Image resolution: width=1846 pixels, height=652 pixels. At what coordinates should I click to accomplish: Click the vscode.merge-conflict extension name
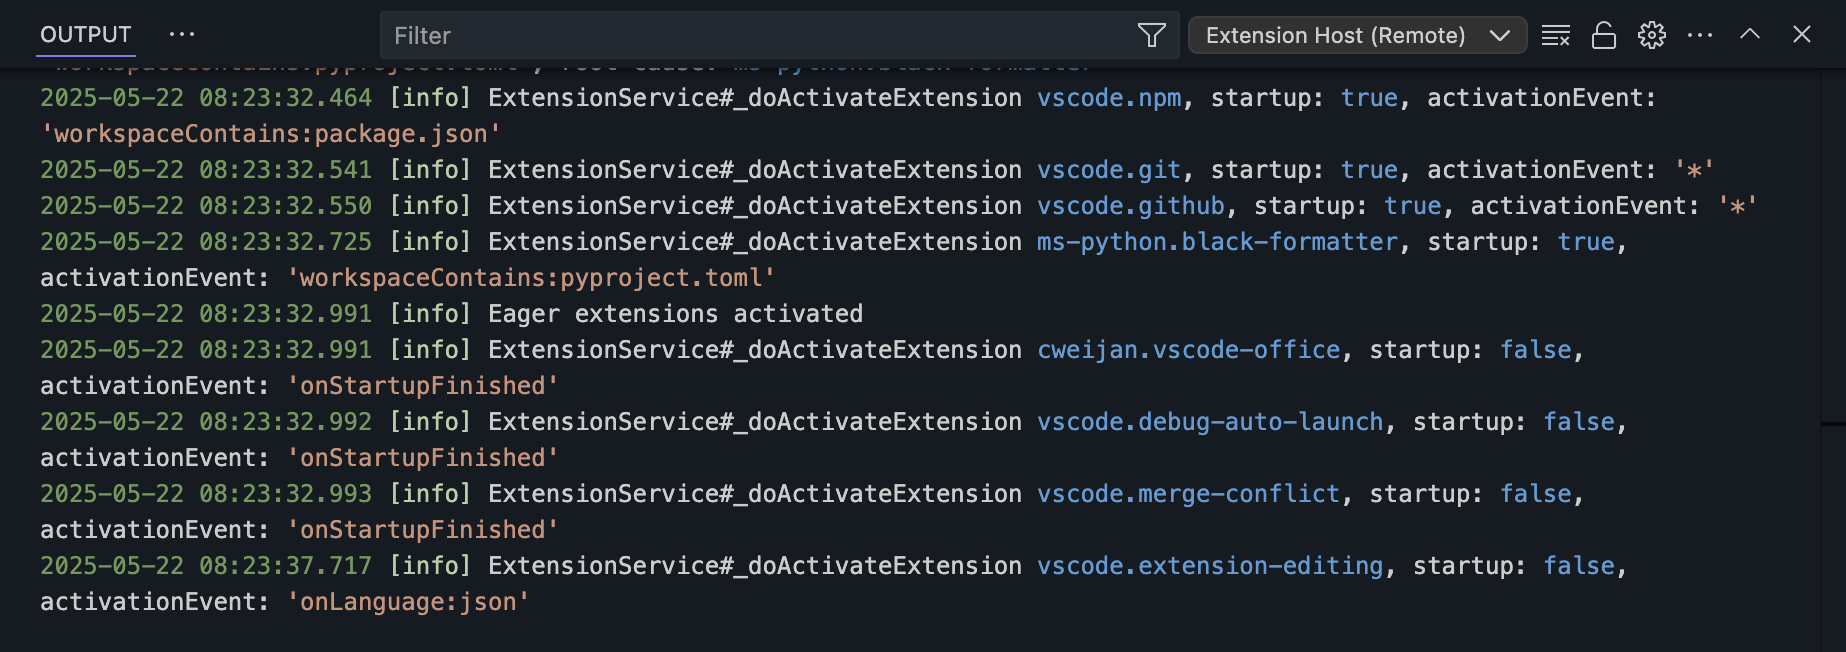point(1188,494)
